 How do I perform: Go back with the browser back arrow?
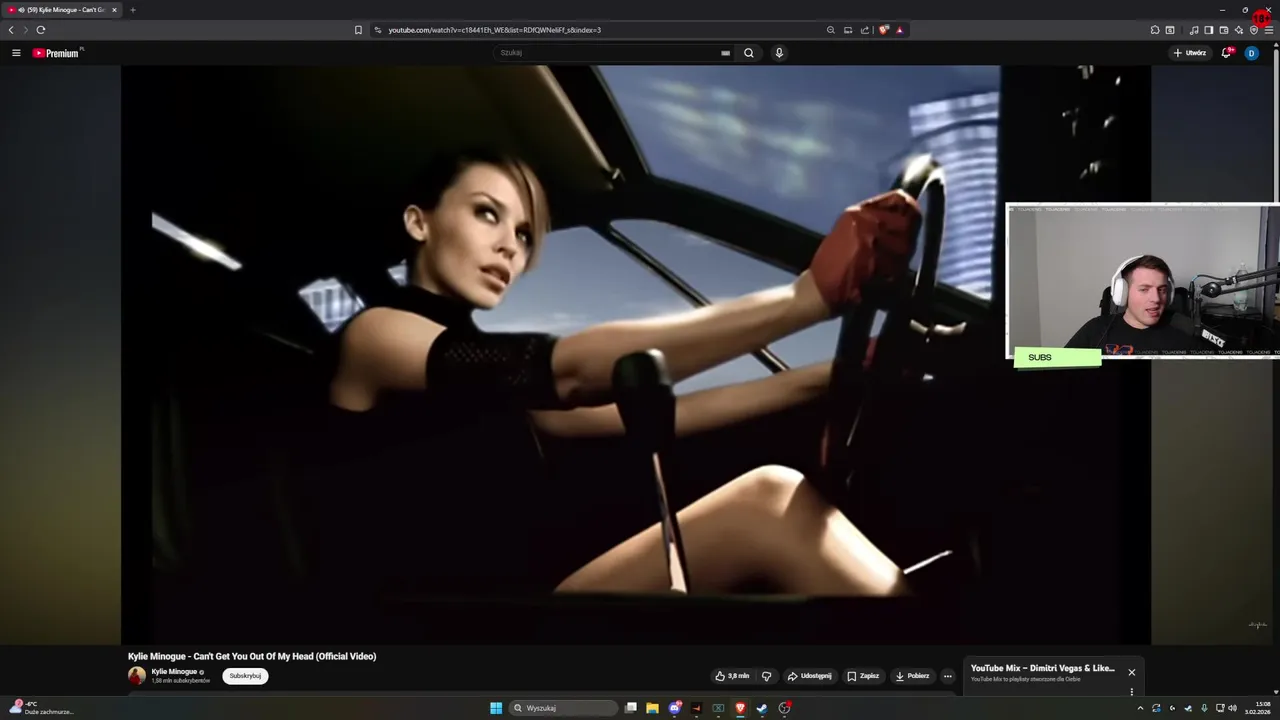tap(11, 30)
